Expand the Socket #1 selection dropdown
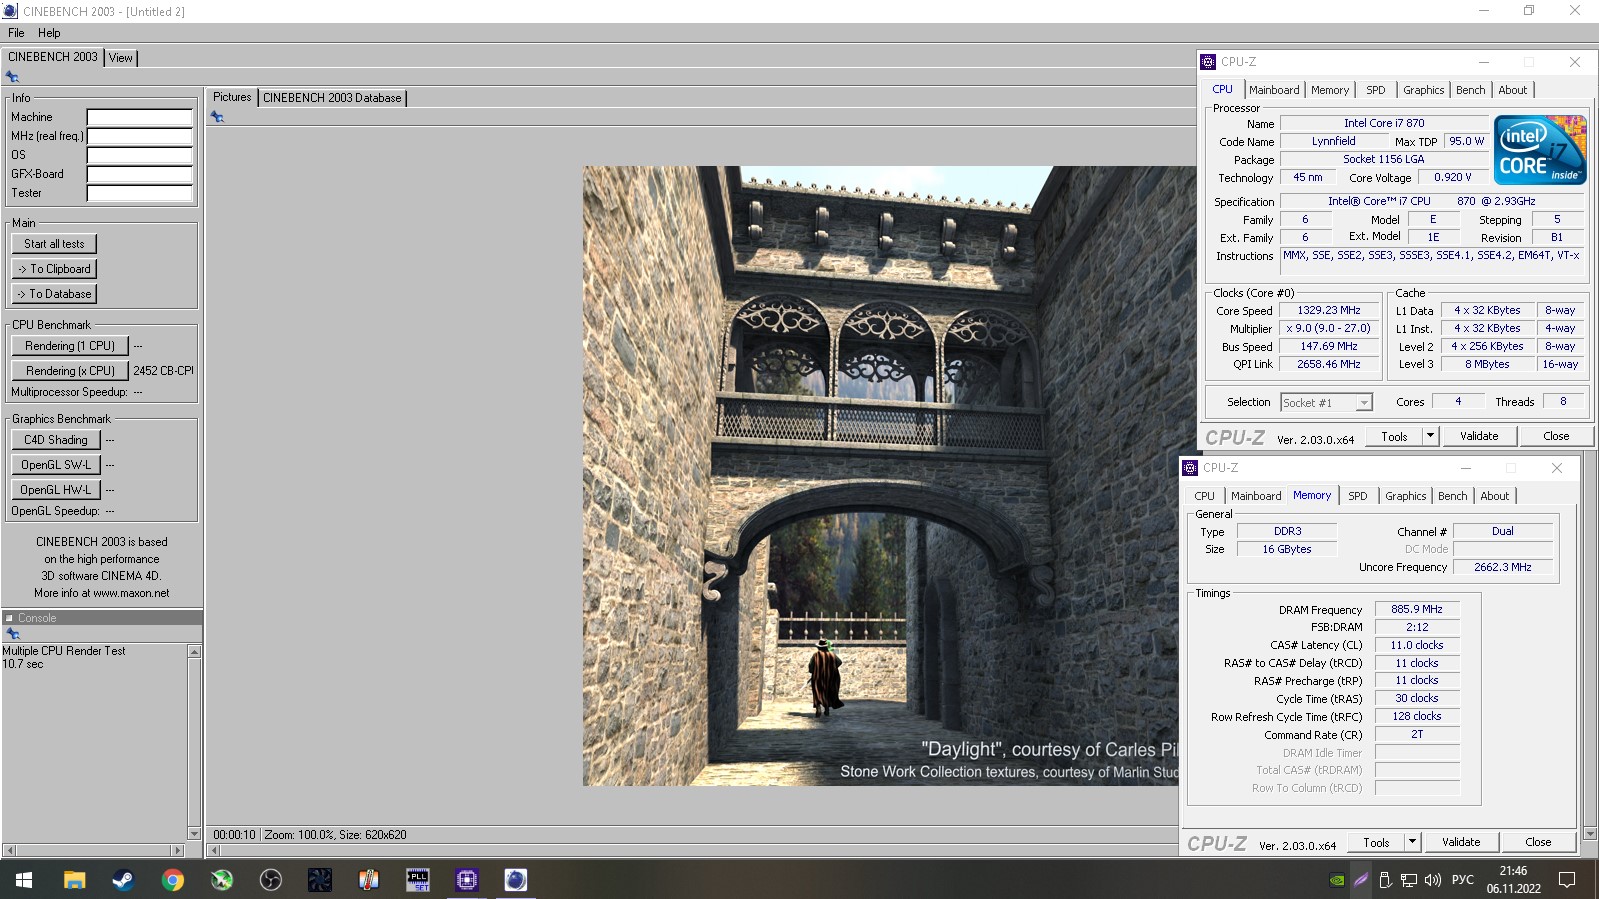This screenshot has width=1599, height=899. click(x=1364, y=403)
